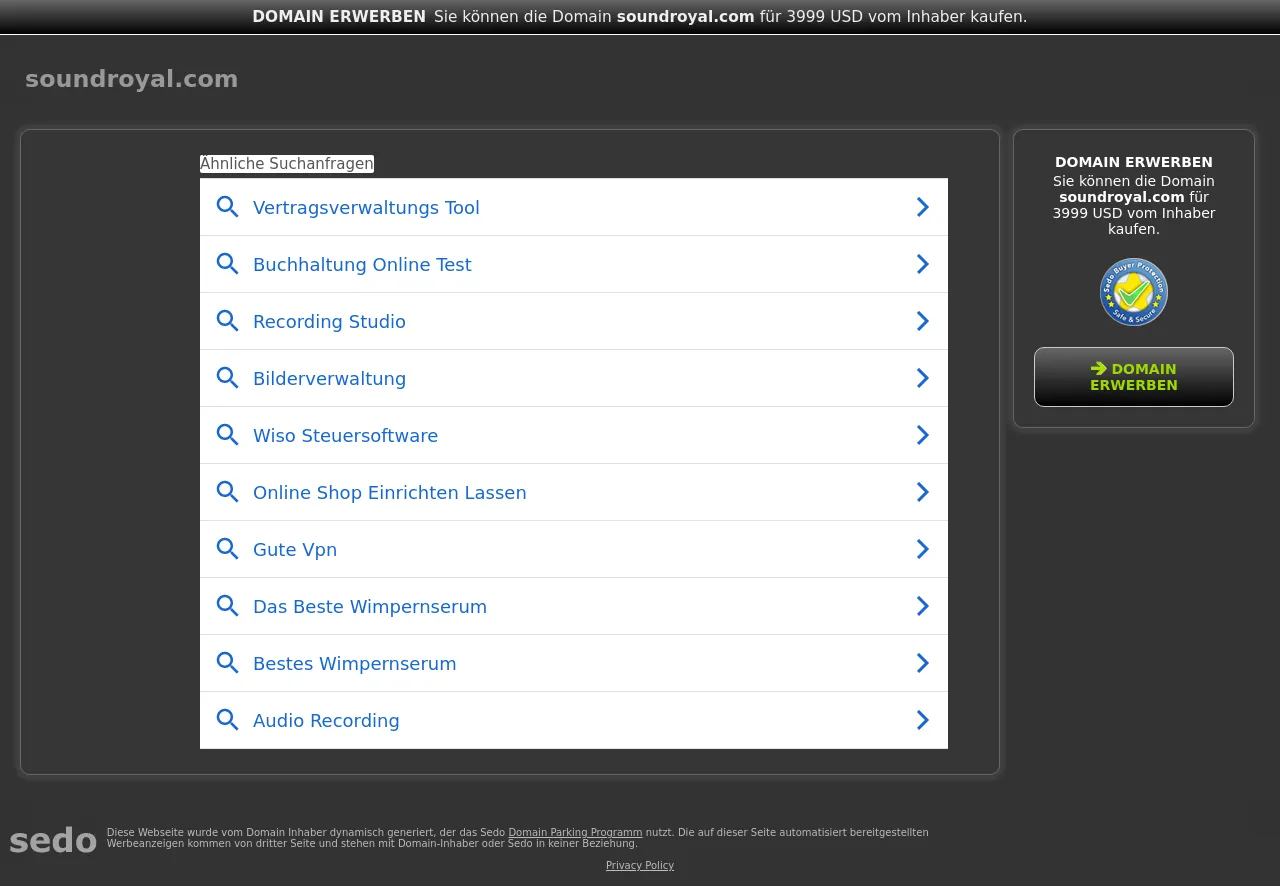
Task: Open chevron arrow for Online Shop Einrichten Lassen
Action: (x=922, y=492)
